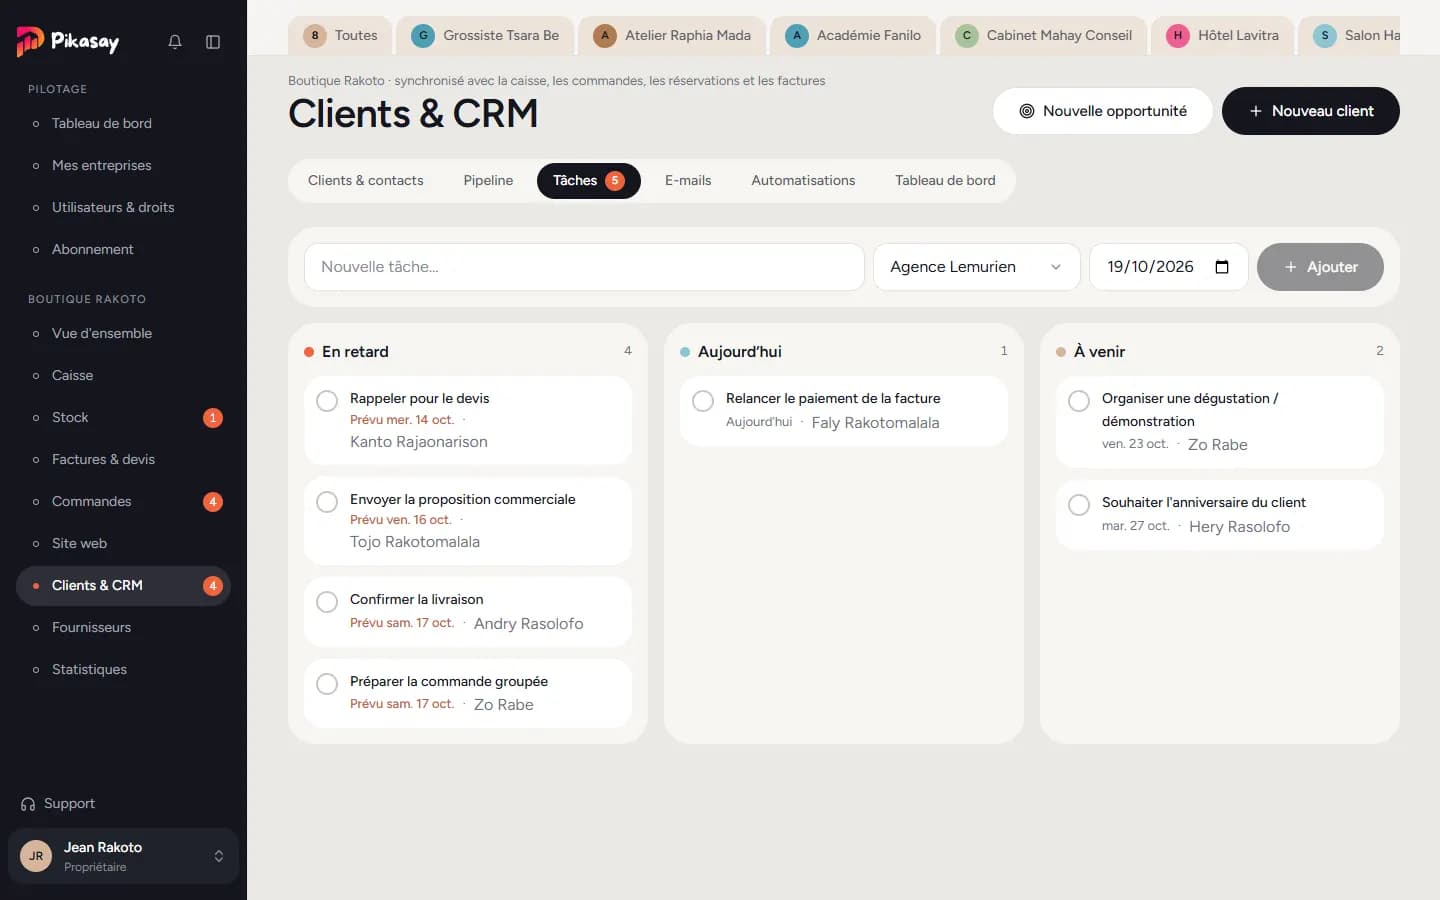Collapse the sidebar panel icon
This screenshot has height=900, width=1440.
pyautogui.click(x=213, y=42)
